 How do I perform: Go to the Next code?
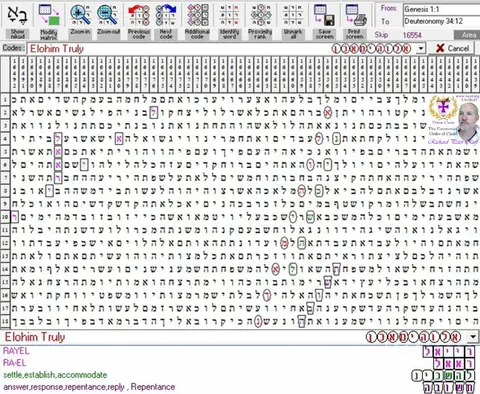tap(166, 21)
